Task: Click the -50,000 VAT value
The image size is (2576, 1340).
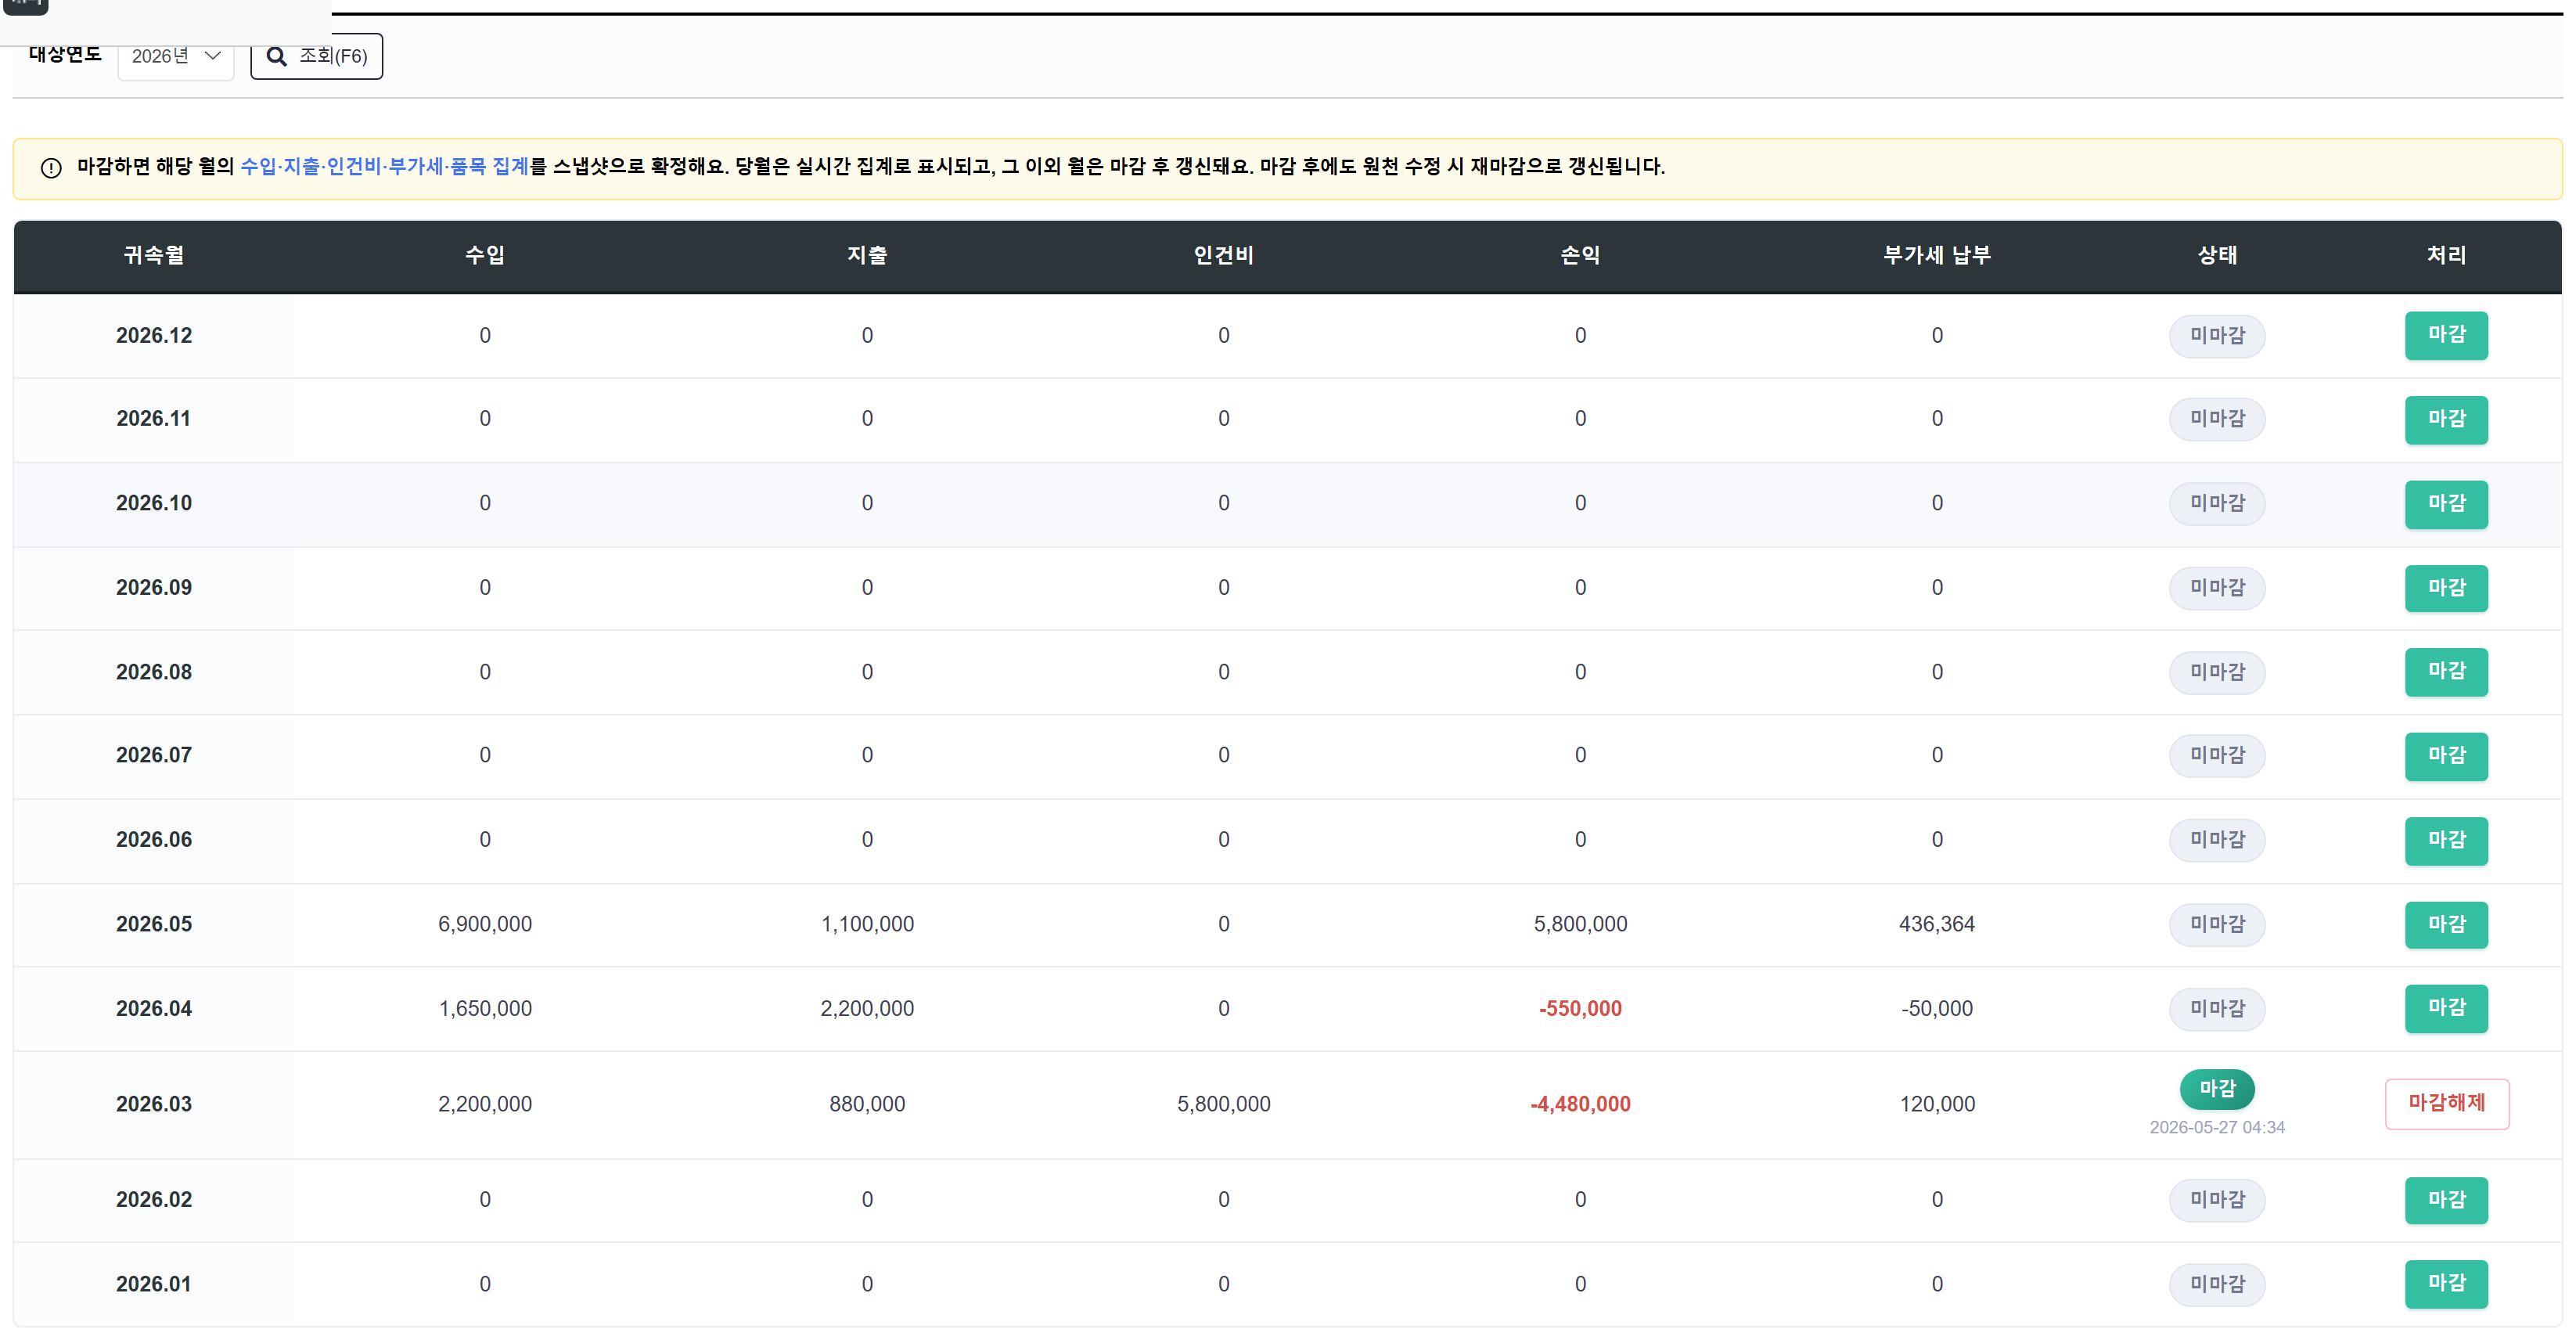Action: 1936,1009
